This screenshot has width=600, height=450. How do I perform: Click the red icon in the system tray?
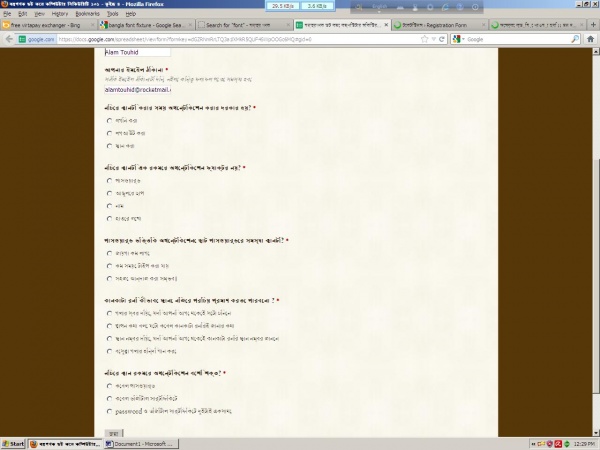tap(558, 444)
